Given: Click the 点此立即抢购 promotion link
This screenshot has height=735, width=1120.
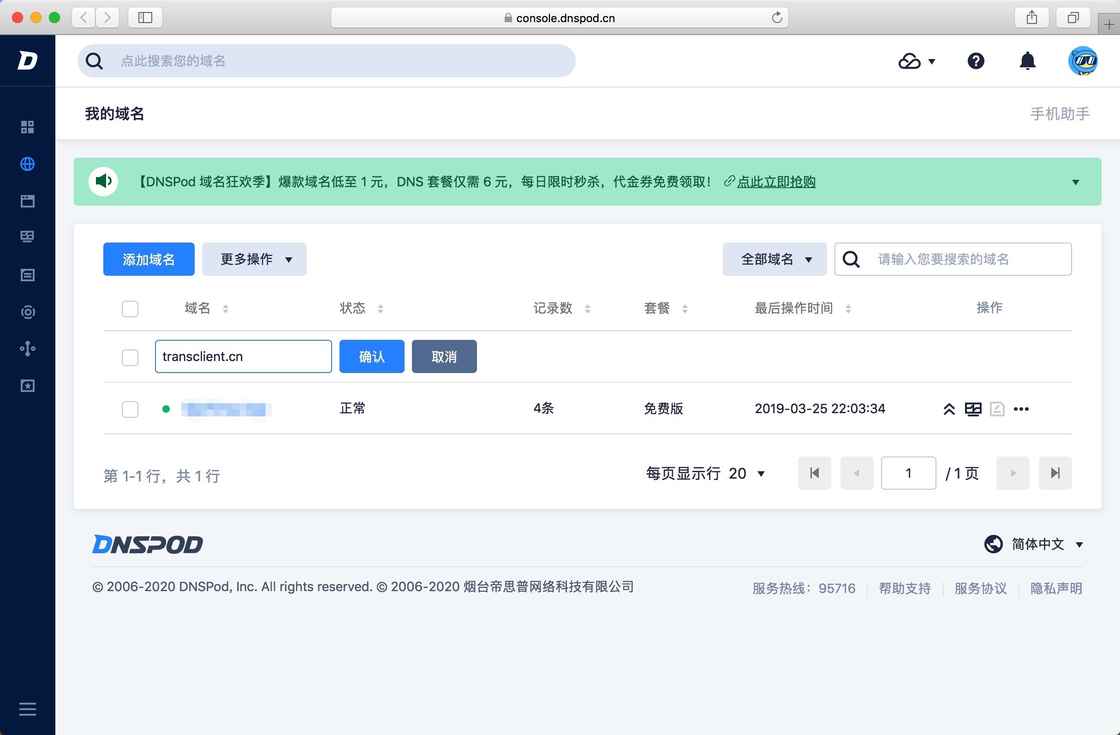Looking at the screenshot, I should tap(776, 182).
